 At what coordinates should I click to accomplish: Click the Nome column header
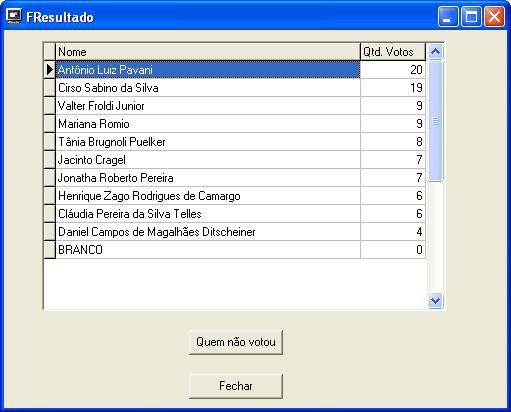(x=208, y=52)
